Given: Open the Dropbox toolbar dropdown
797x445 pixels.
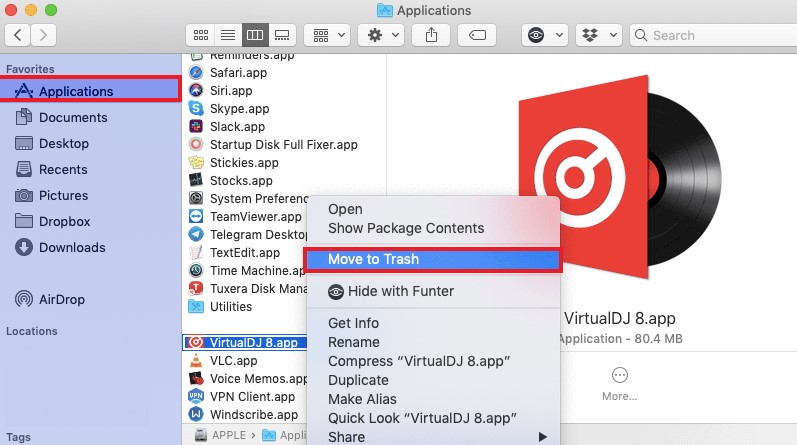Looking at the screenshot, I should (x=599, y=35).
